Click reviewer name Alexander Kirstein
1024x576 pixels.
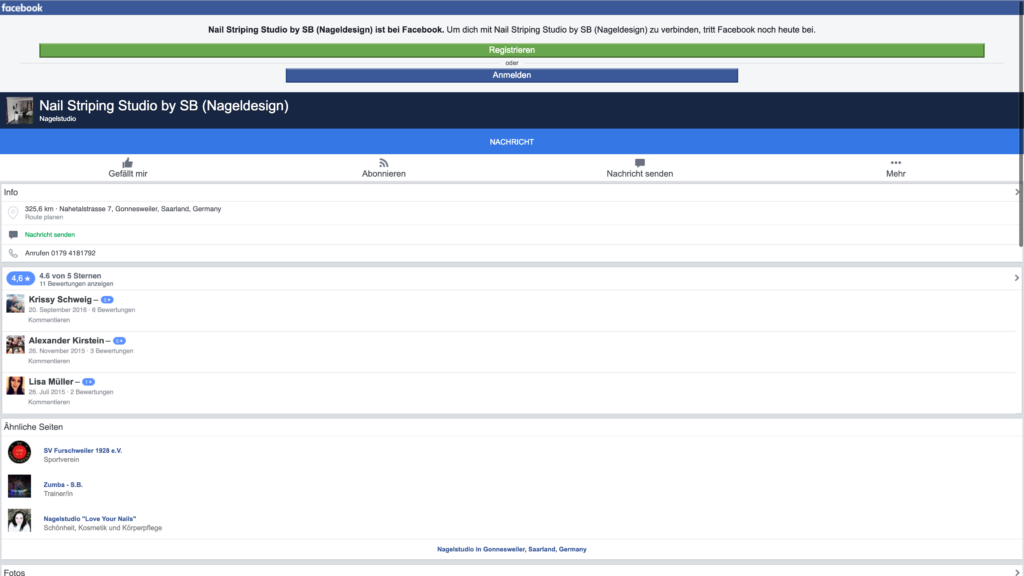pyautogui.click(x=66, y=341)
